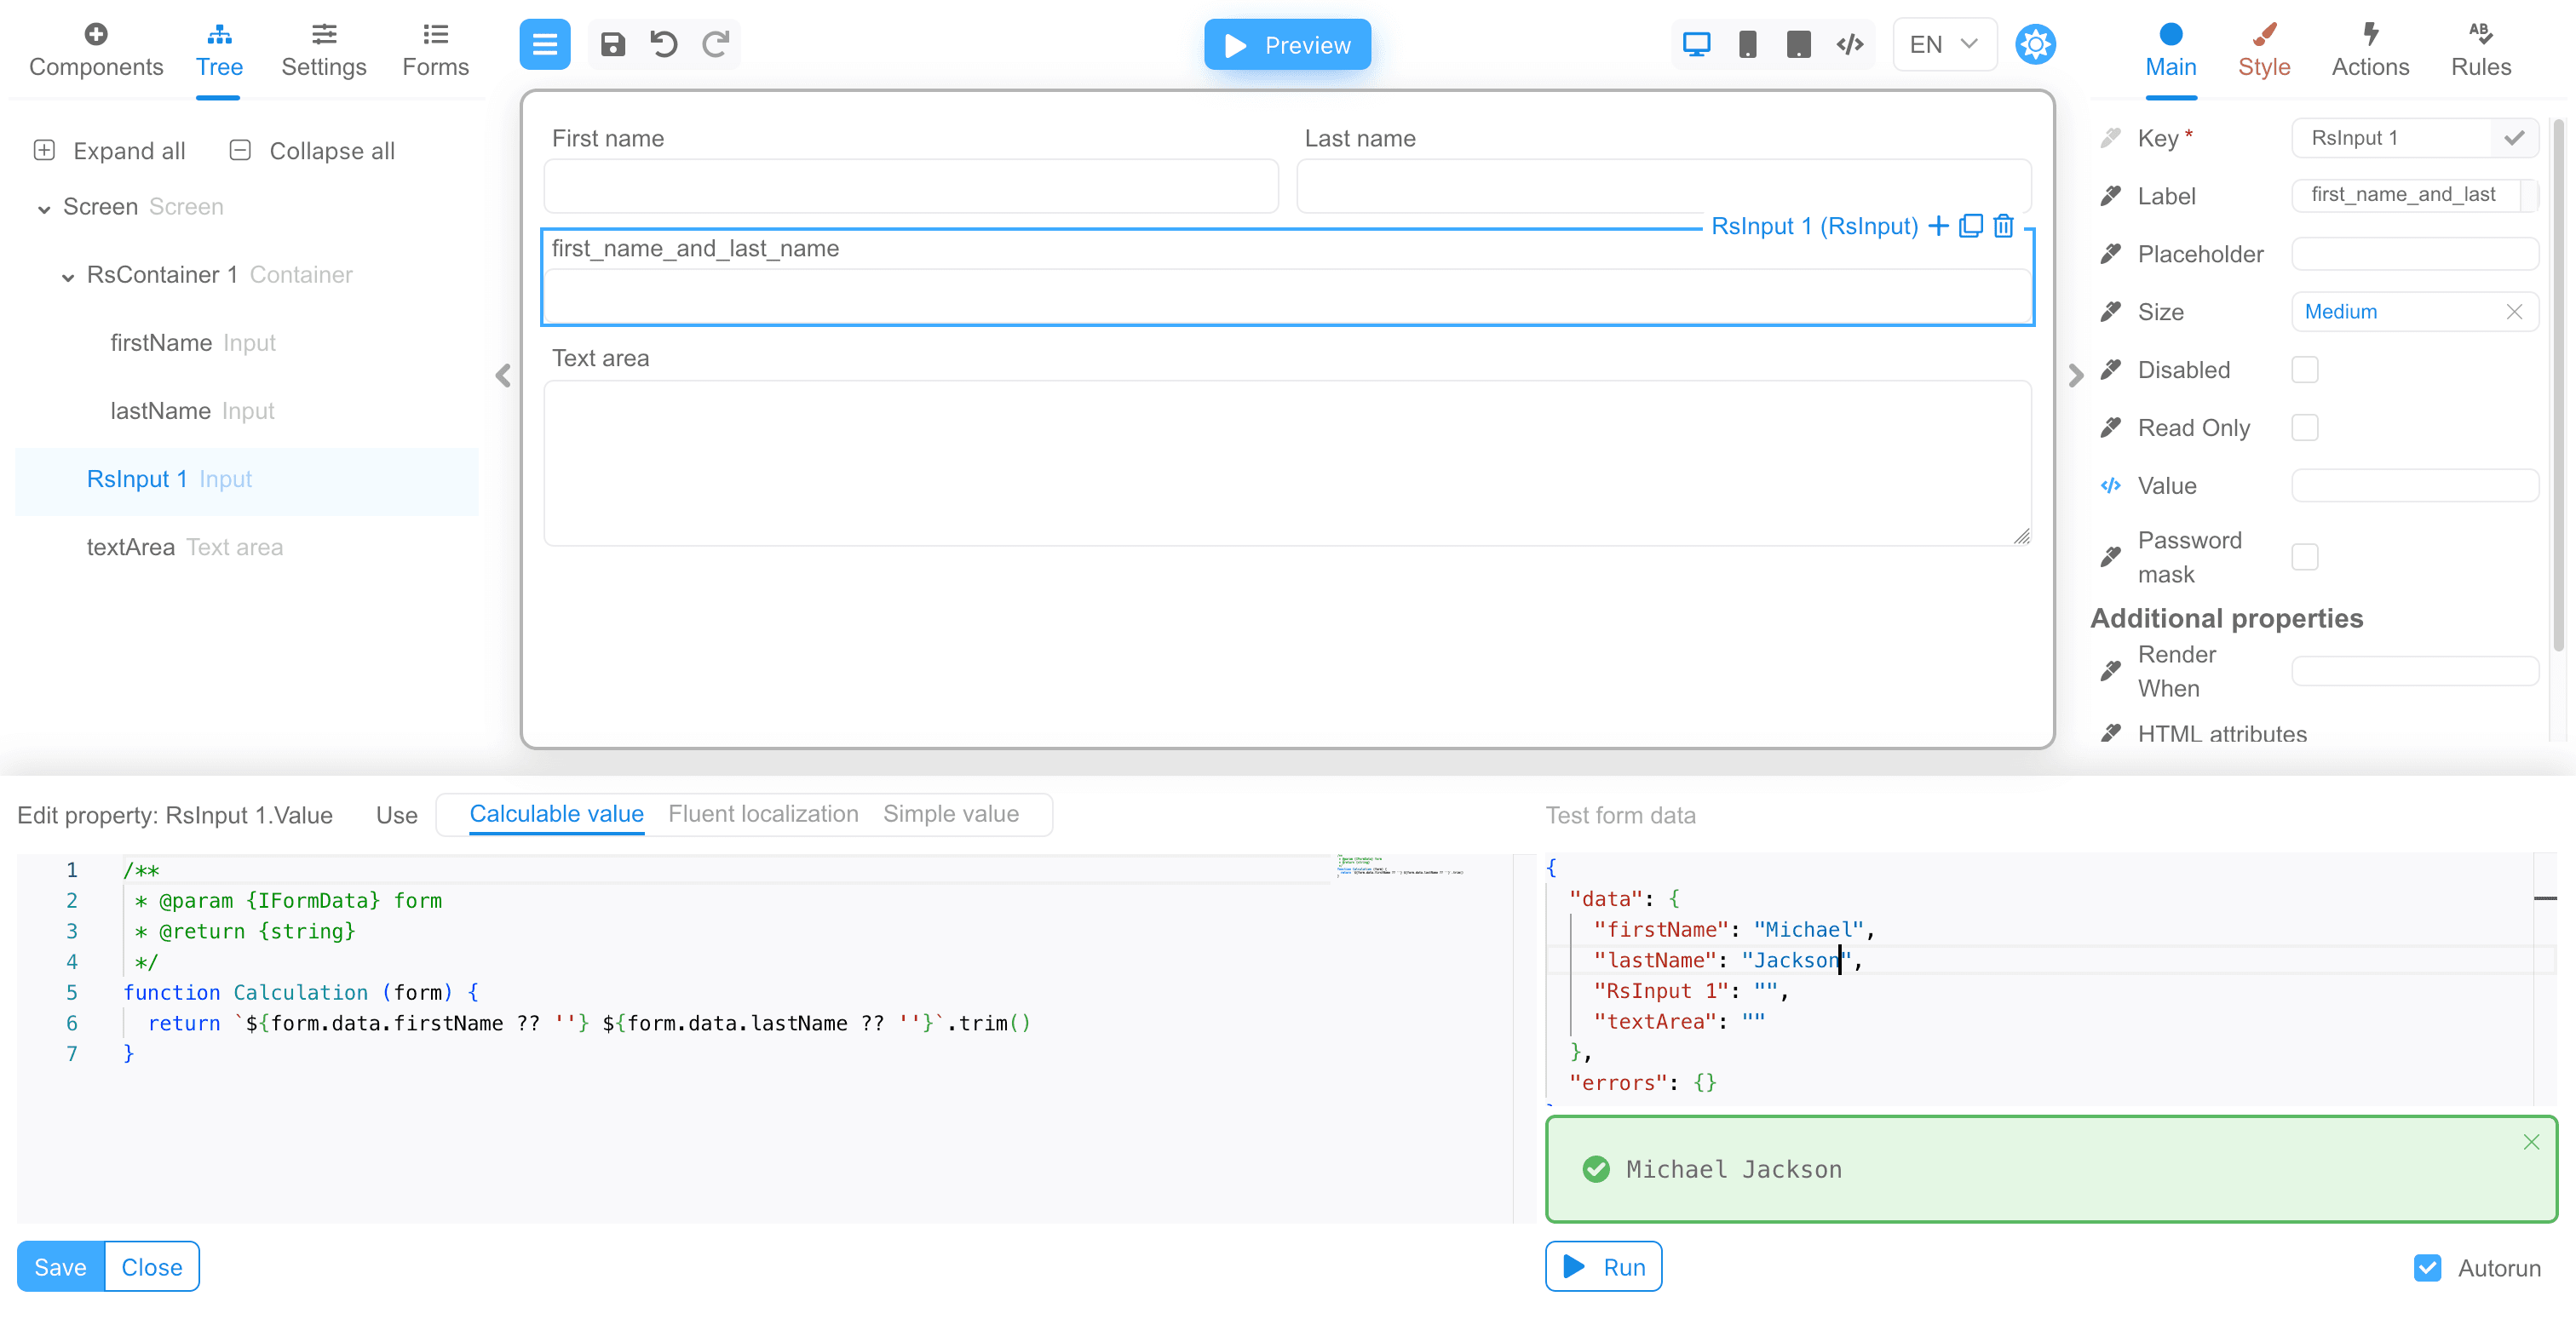
Task: Collapse the RsContainer 1 tree node
Action: tap(68, 277)
